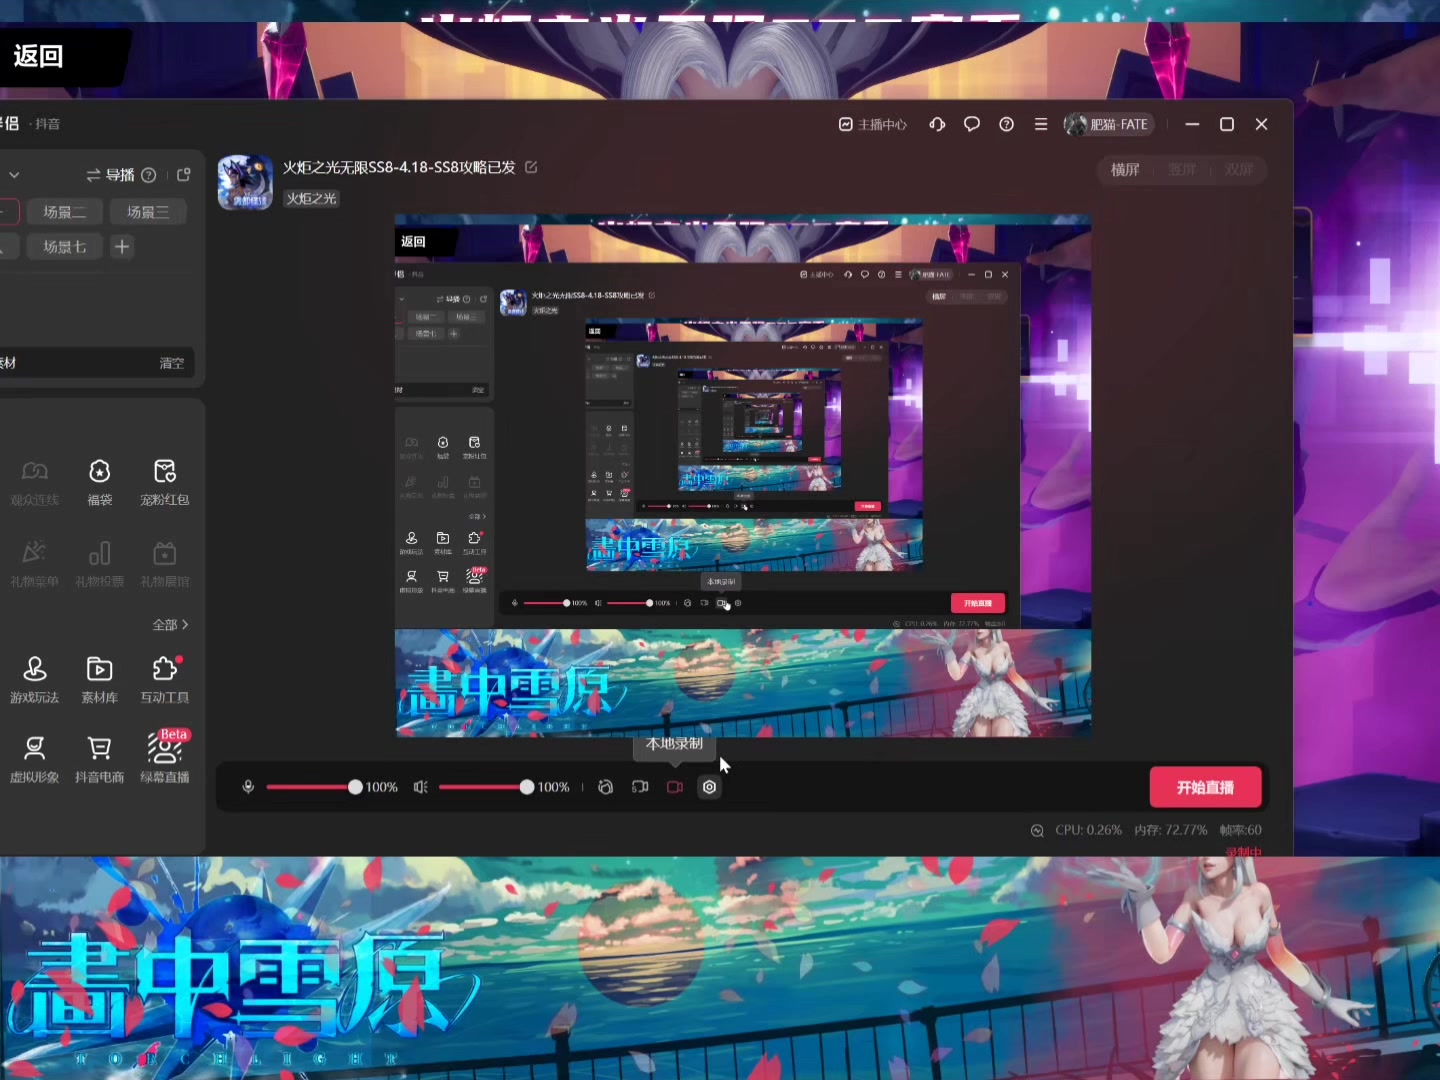The width and height of the screenshot is (1440, 1080).
Task: Open the 宠粉红包 red envelope tool
Action: point(164,481)
